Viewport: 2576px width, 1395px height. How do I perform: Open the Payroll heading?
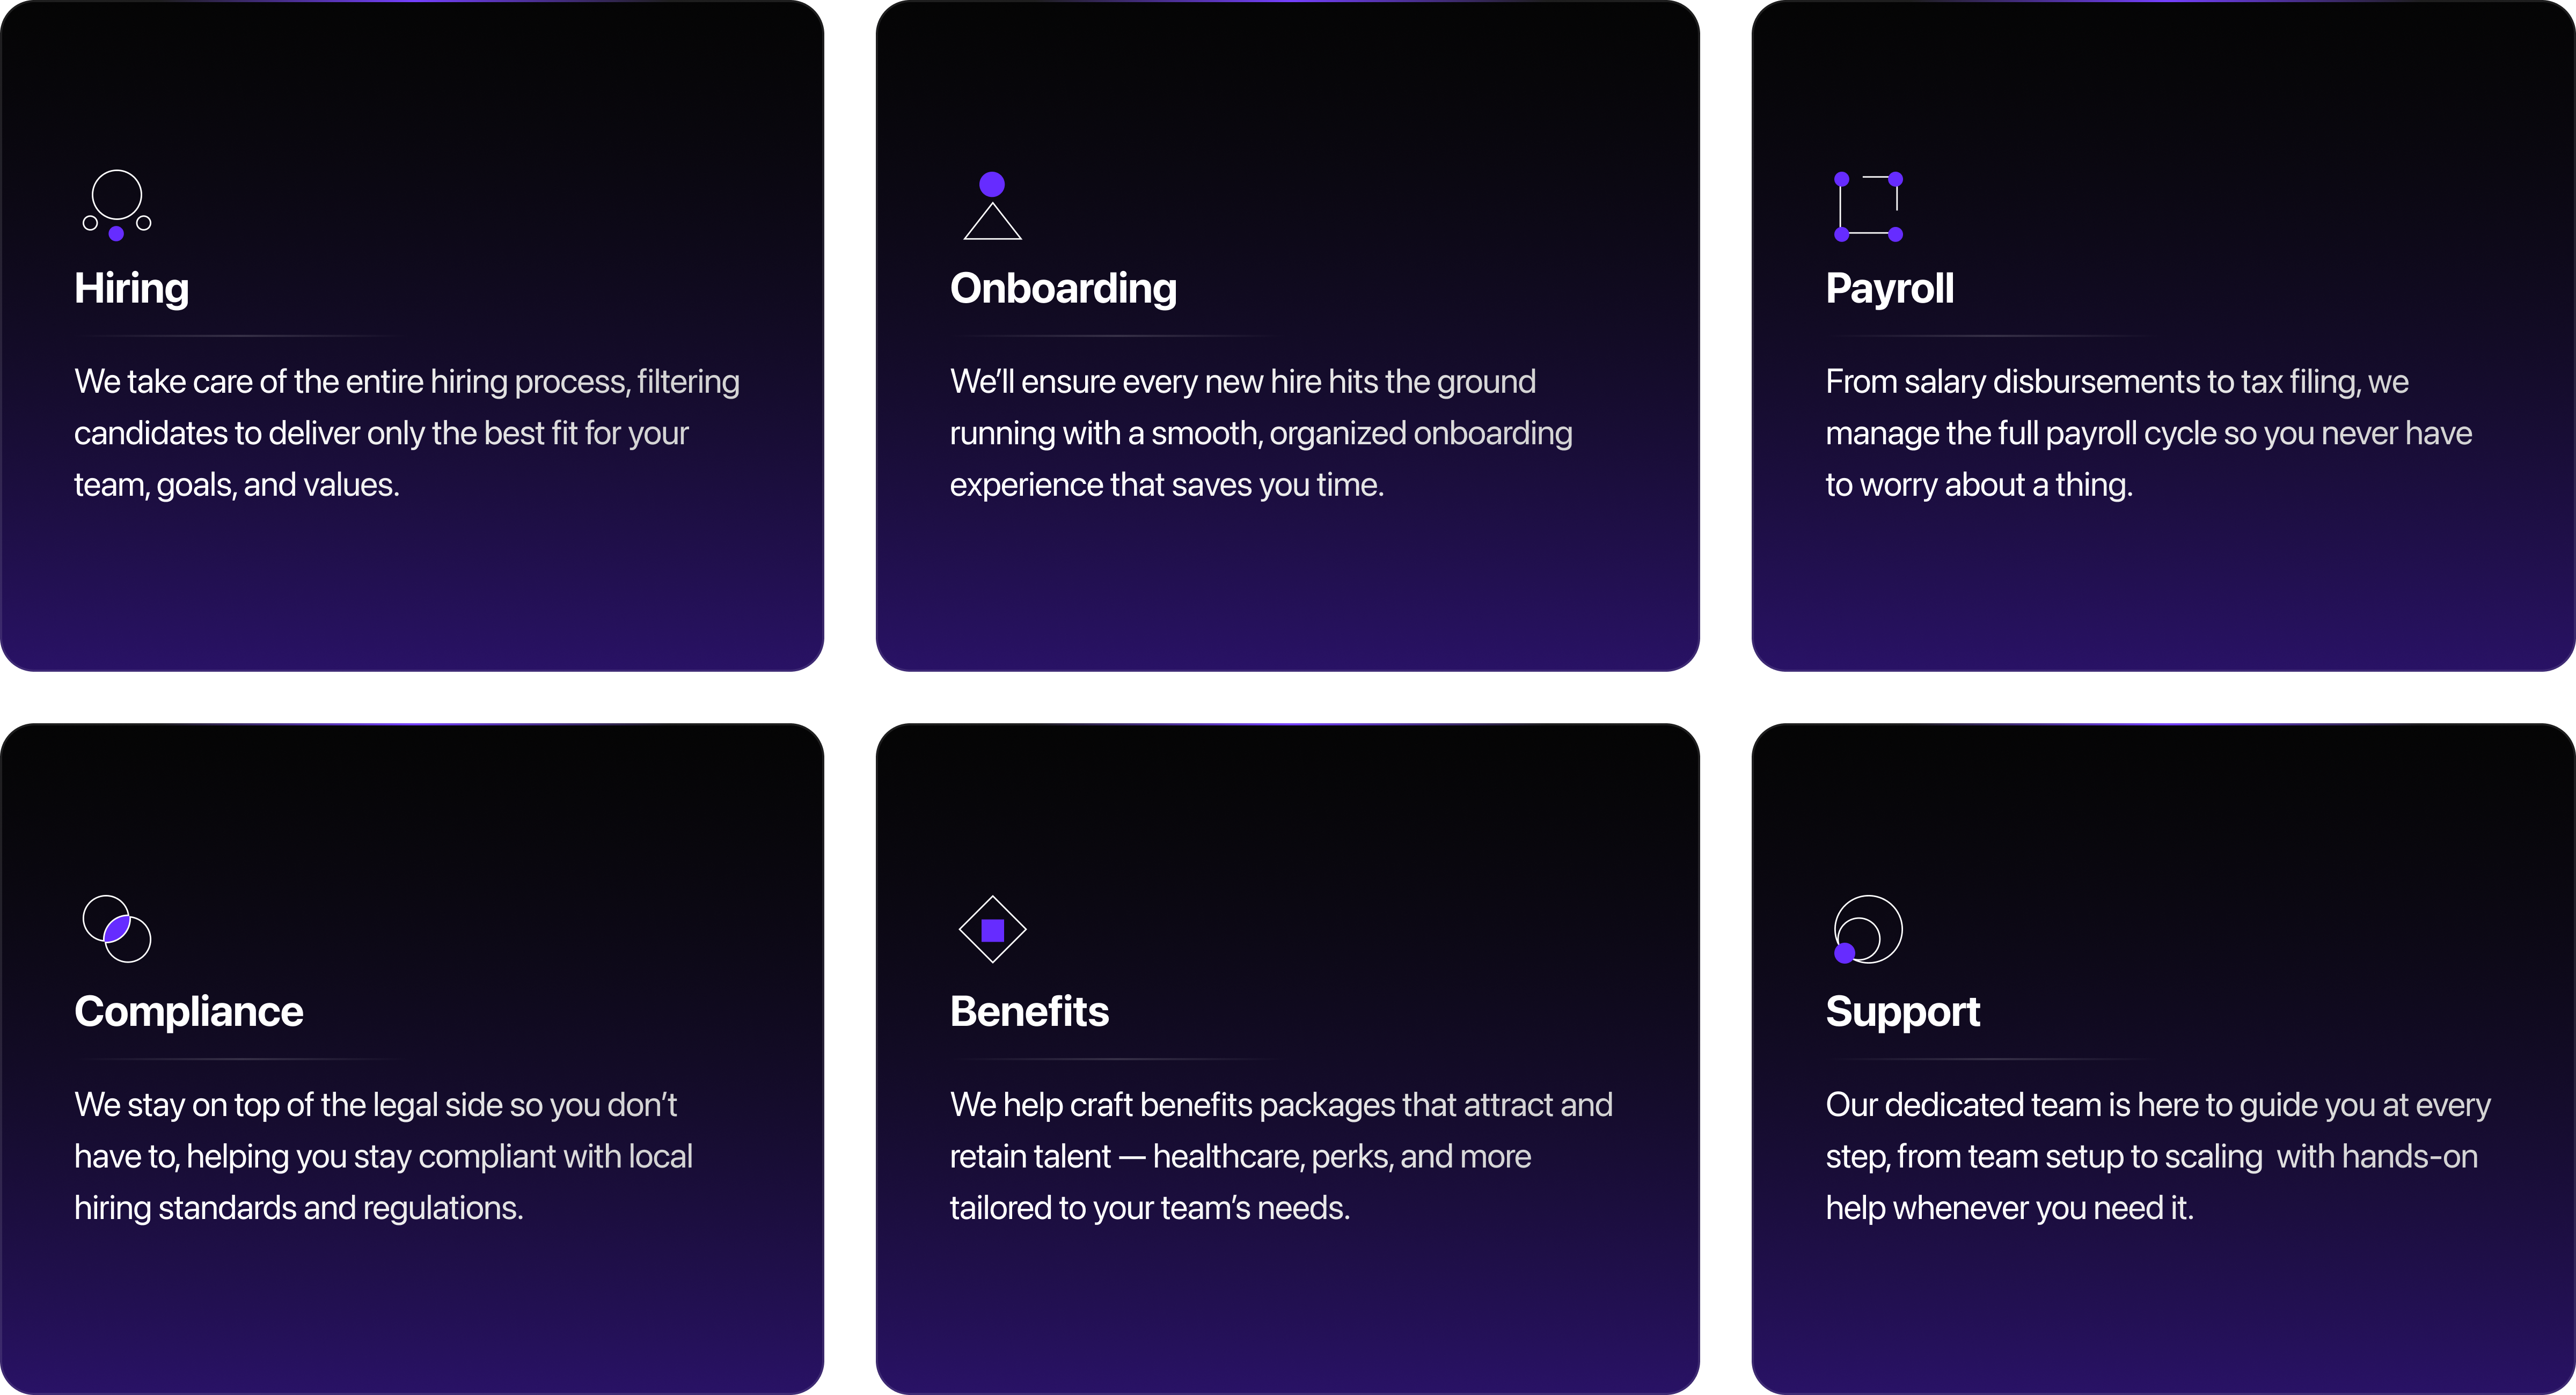[x=1889, y=288]
